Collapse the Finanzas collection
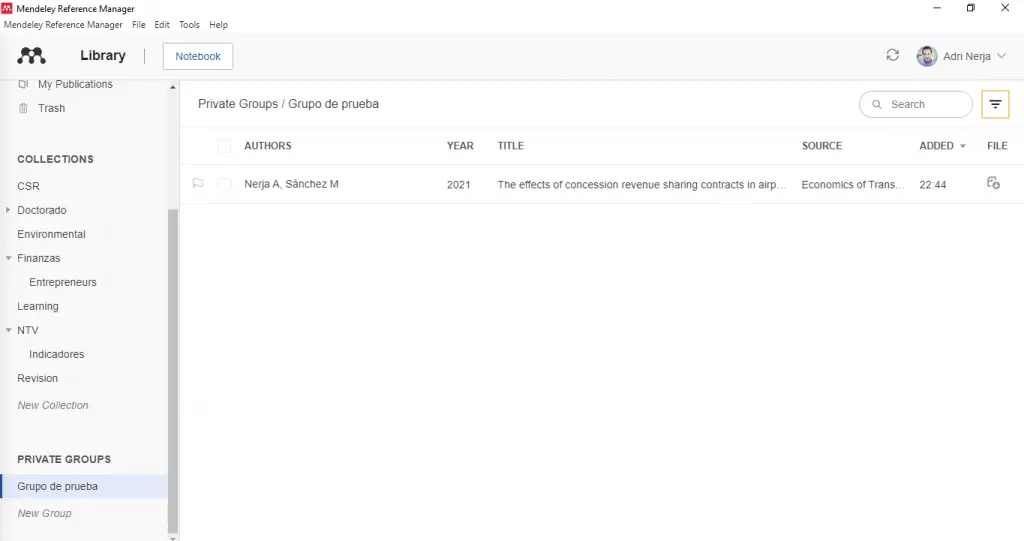Viewport: 1024px width, 541px height. coord(8,258)
